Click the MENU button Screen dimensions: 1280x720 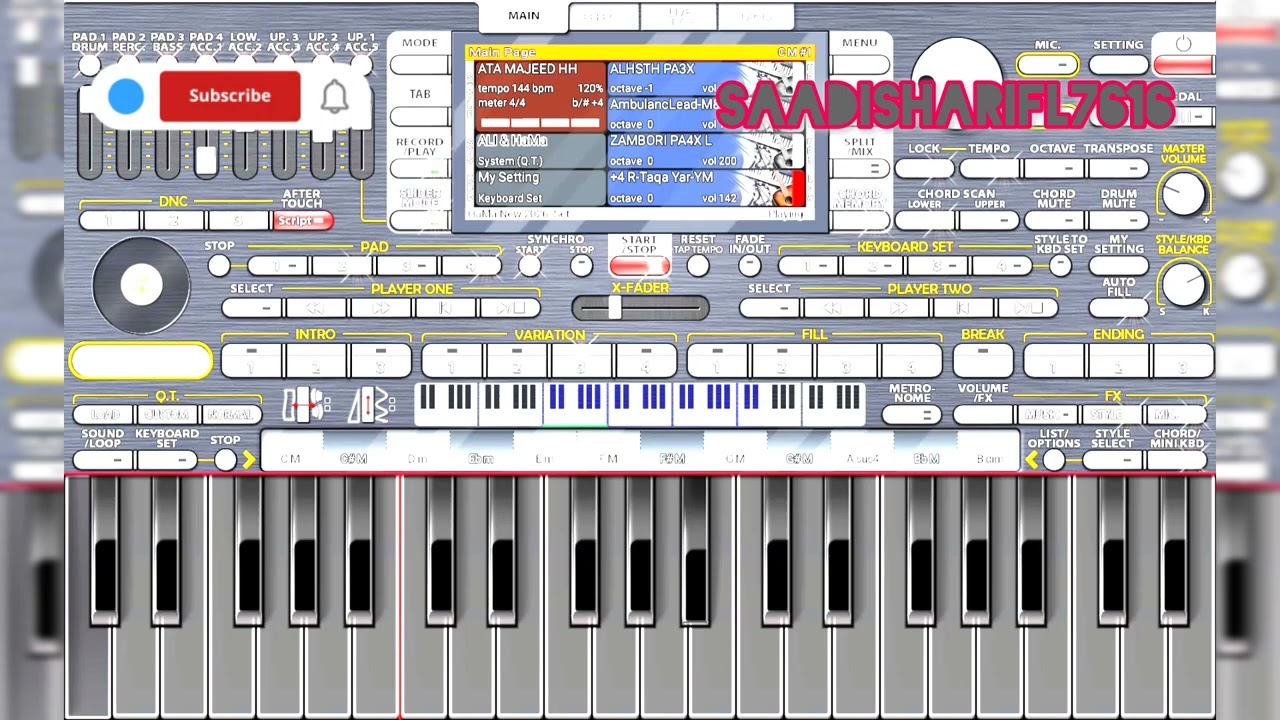point(859,65)
